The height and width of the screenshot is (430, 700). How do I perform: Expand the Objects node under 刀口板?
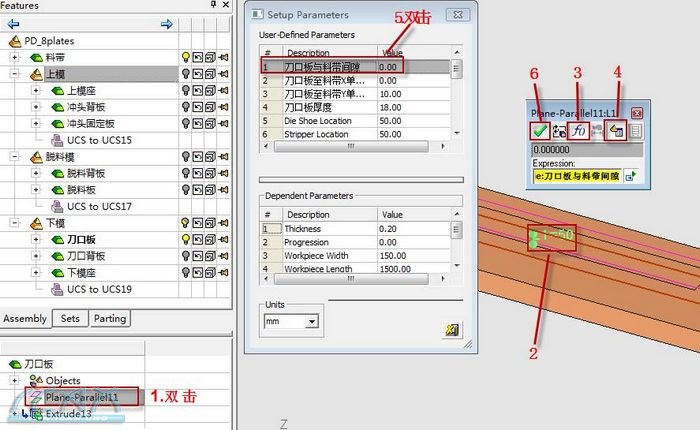[14, 381]
